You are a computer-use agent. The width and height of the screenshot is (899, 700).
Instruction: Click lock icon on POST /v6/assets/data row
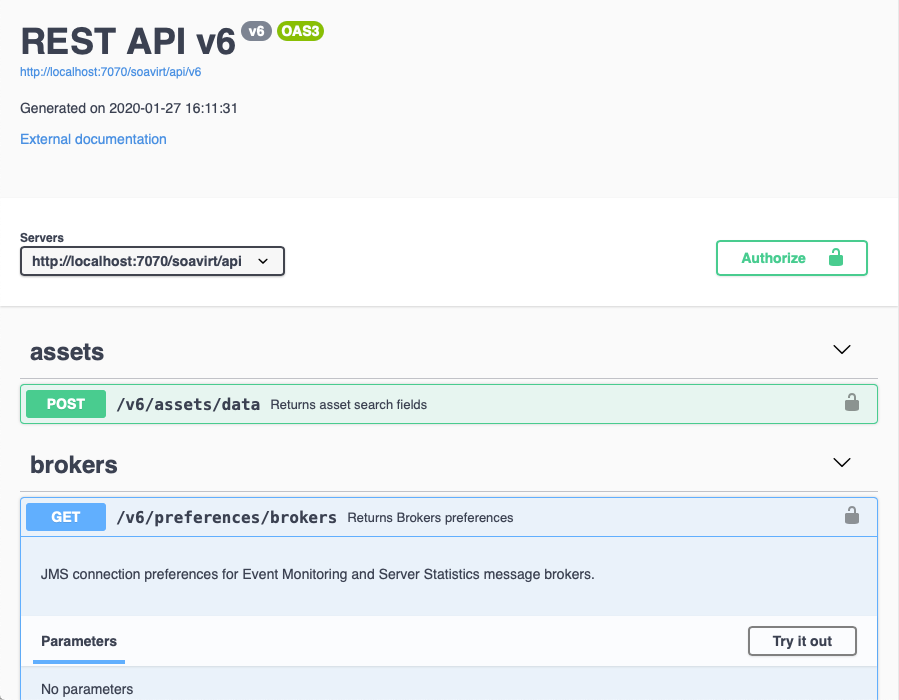click(x=851, y=403)
